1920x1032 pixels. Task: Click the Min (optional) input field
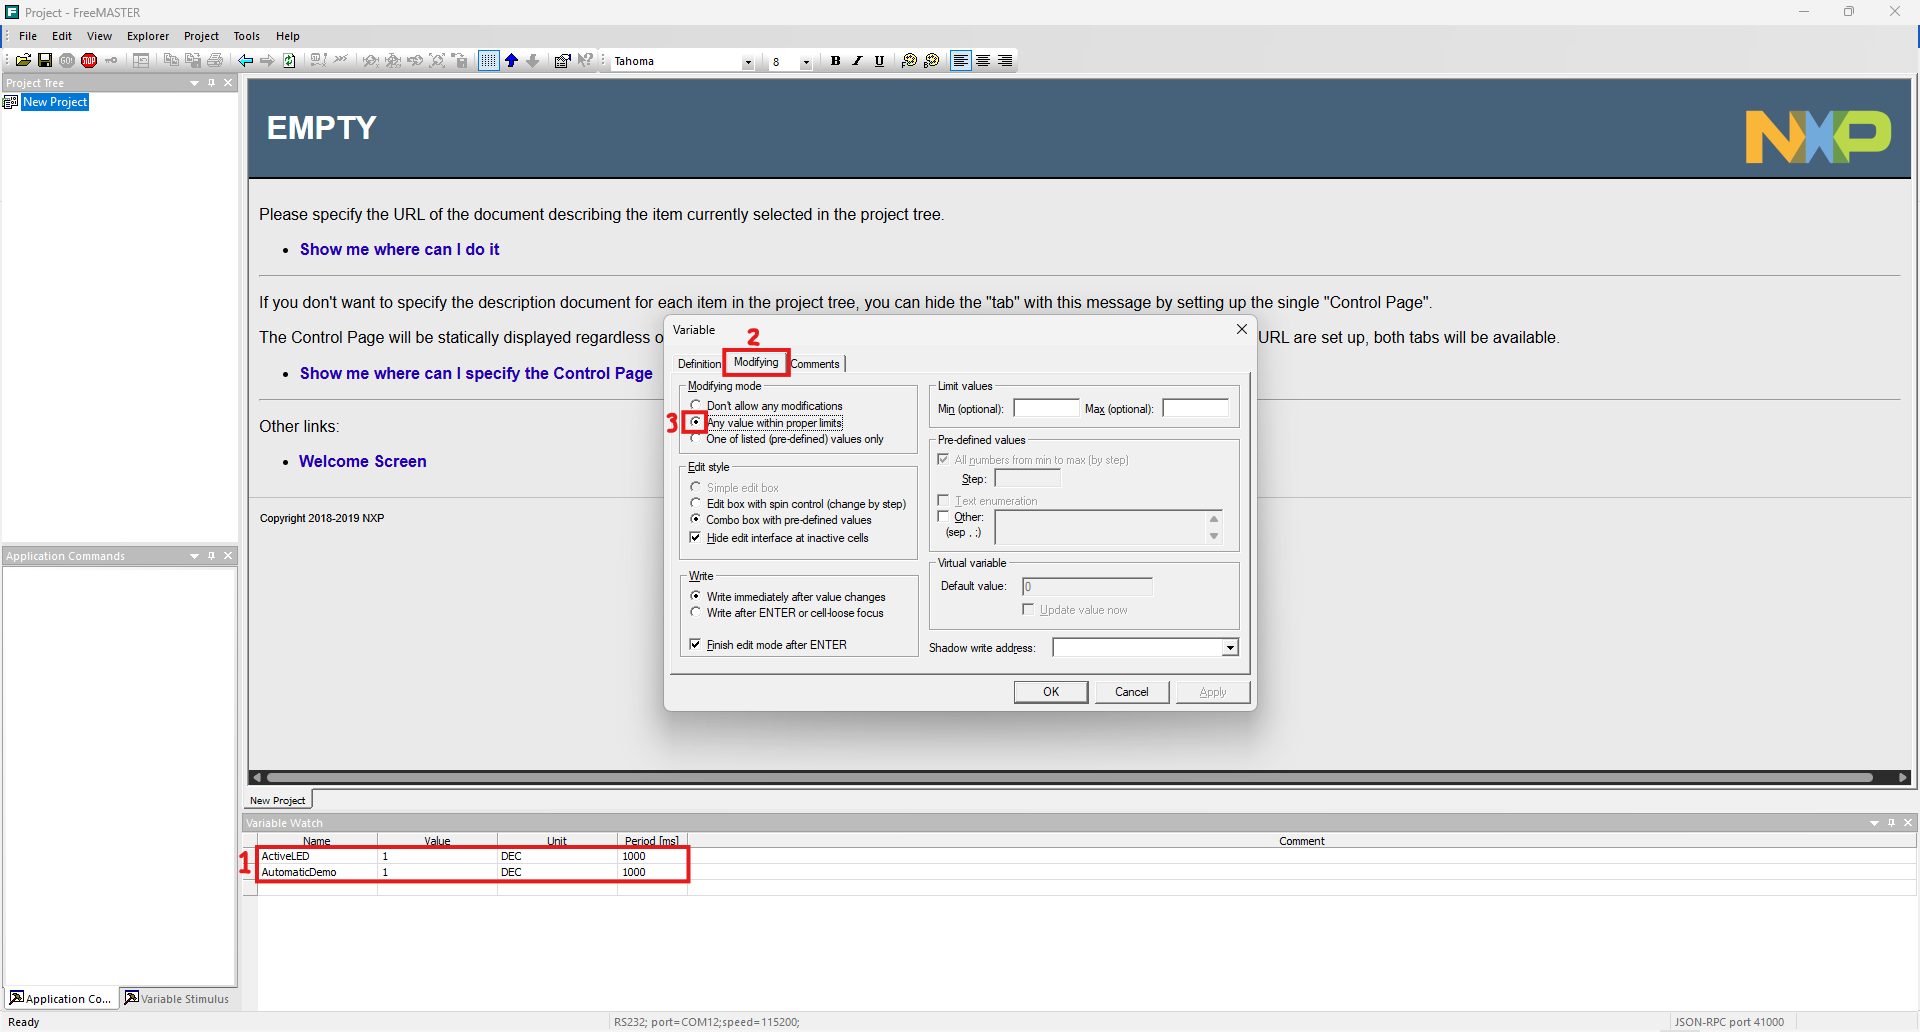[1047, 408]
